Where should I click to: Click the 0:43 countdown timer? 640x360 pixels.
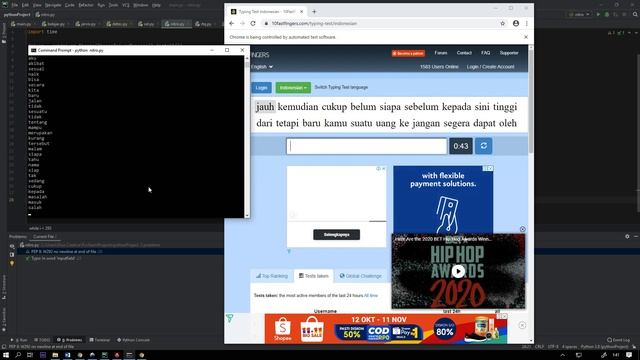[x=461, y=146]
